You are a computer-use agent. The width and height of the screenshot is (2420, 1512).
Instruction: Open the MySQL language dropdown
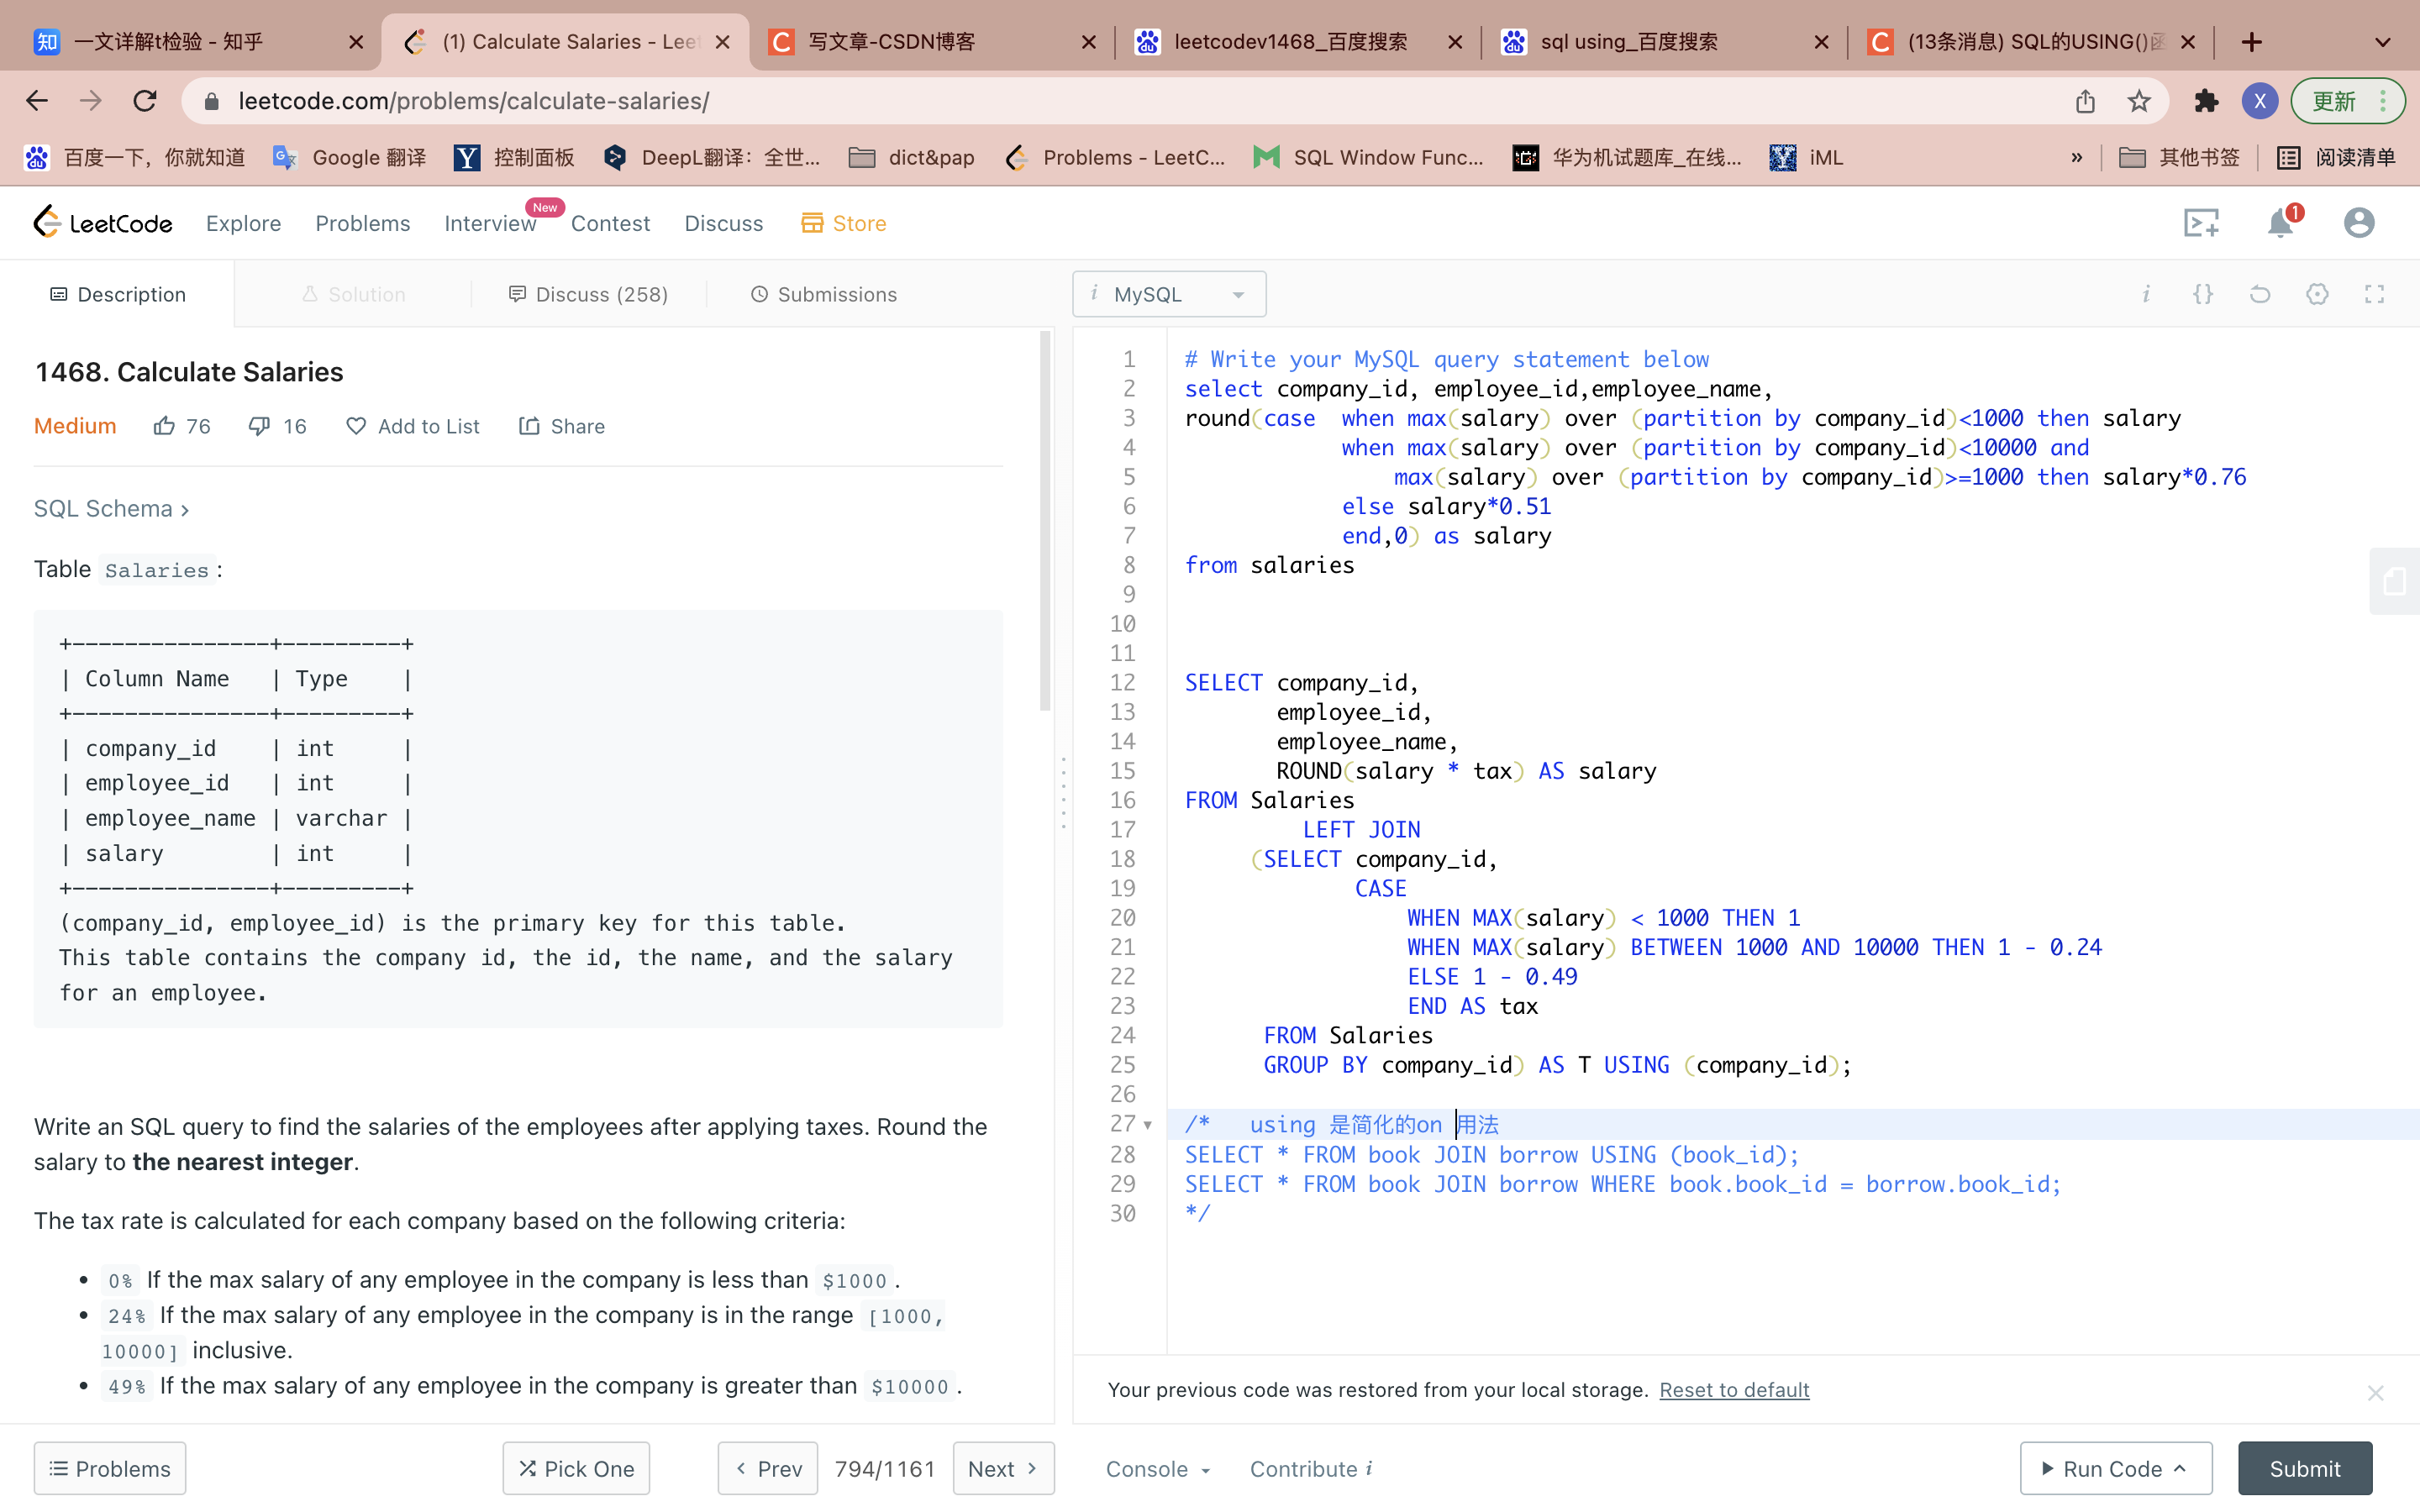pyautogui.click(x=1169, y=294)
